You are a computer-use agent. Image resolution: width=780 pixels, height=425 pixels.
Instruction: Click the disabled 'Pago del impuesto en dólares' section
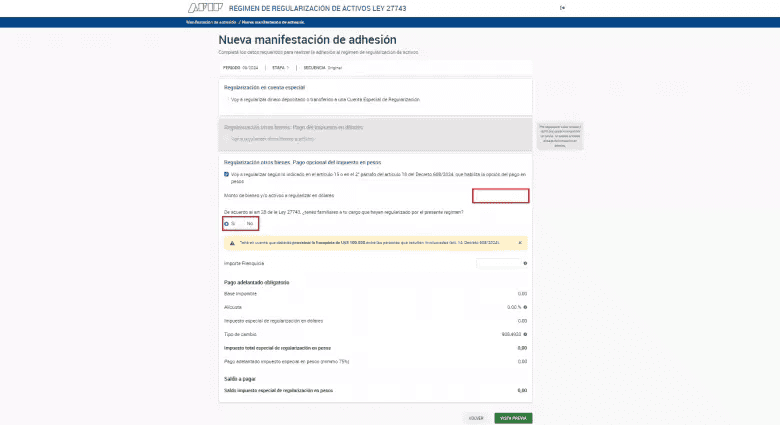pyautogui.click(x=375, y=133)
